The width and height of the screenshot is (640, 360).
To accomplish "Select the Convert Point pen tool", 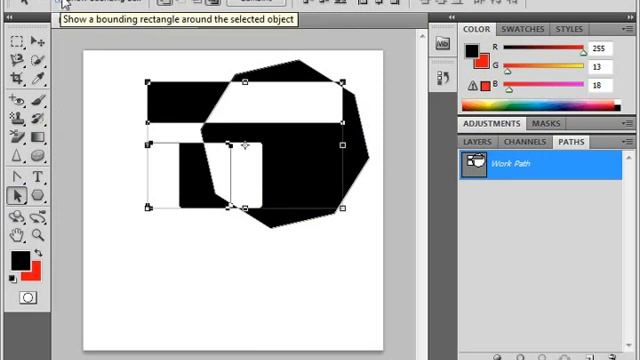I will tap(17, 177).
